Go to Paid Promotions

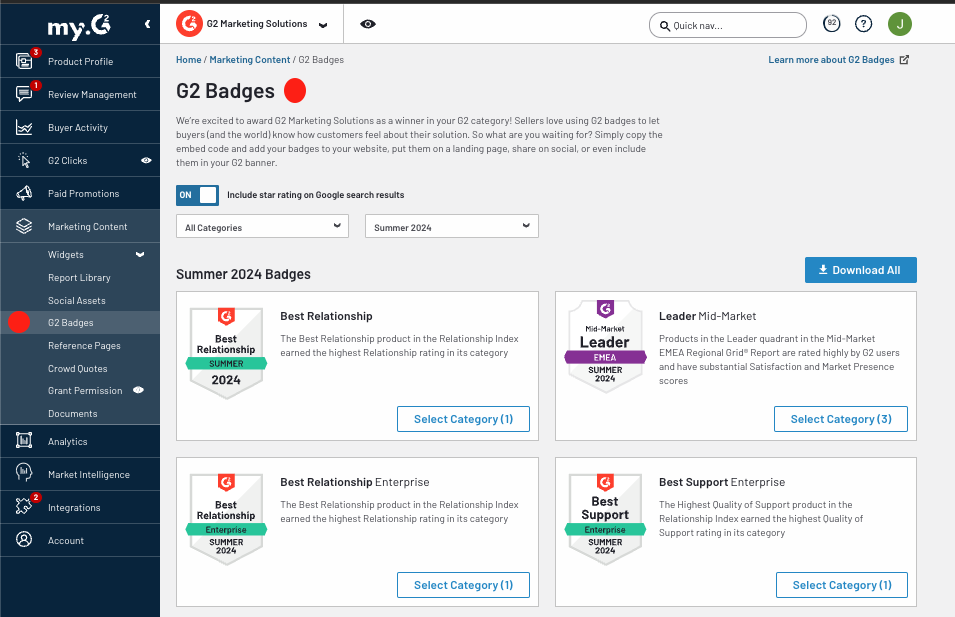point(80,193)
